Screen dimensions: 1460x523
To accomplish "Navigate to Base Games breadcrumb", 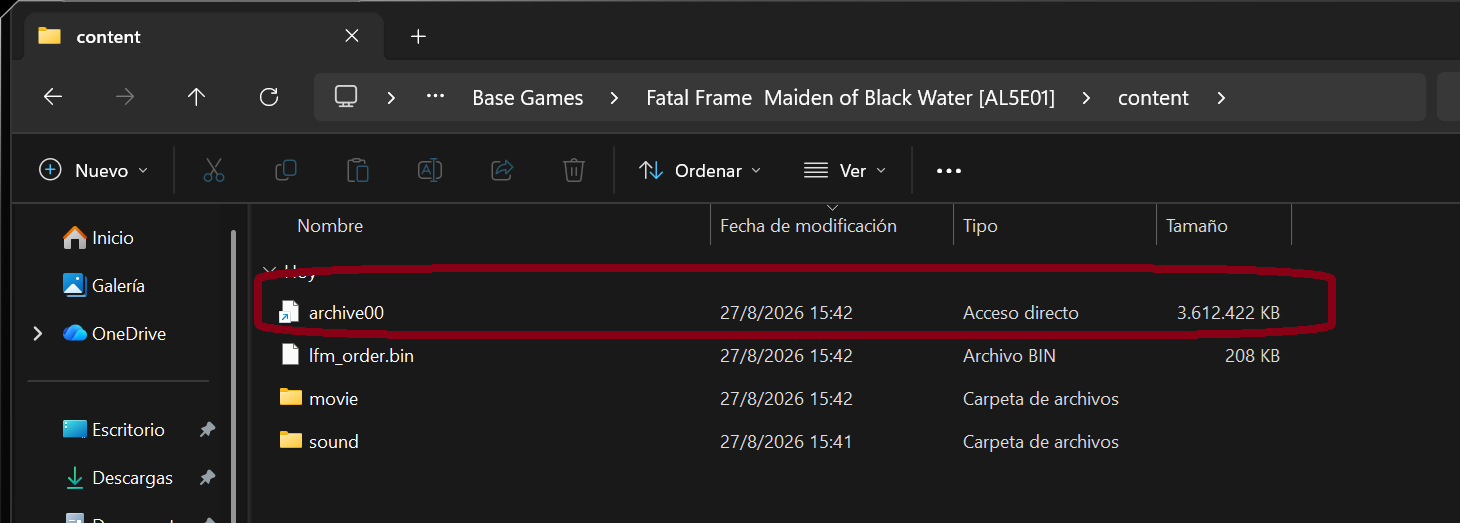I will [x=528, y=98].
